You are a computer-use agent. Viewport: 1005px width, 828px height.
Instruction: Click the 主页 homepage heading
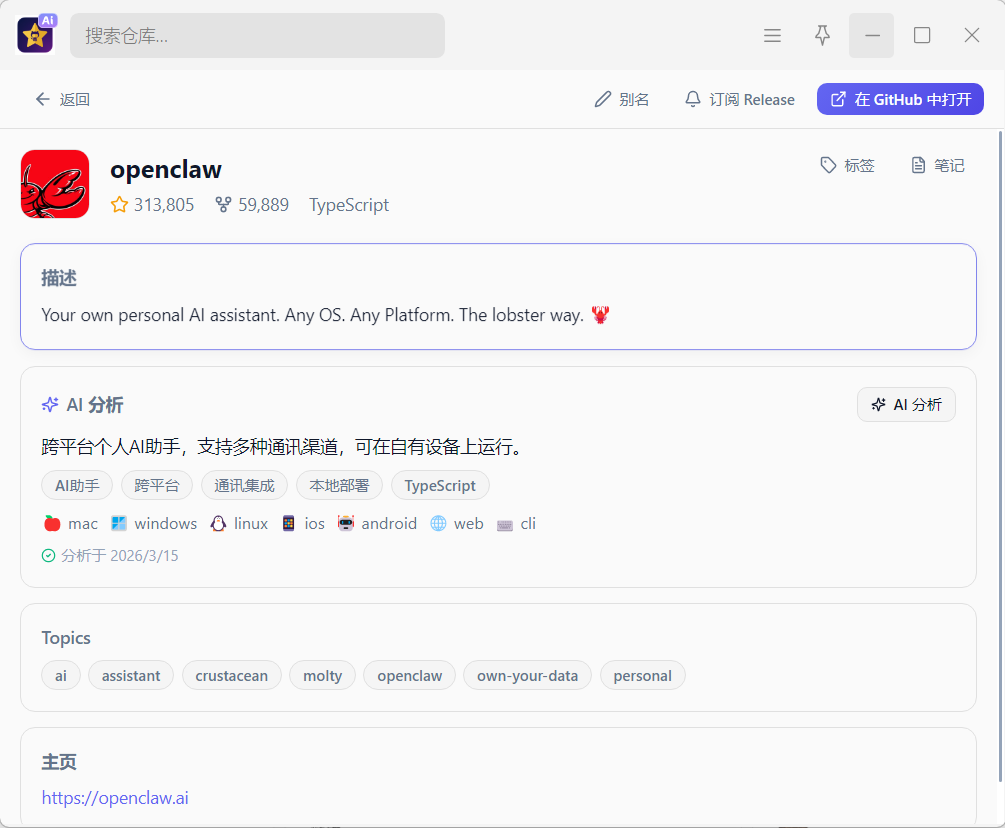pyautogui.click(x=59, y=761)
